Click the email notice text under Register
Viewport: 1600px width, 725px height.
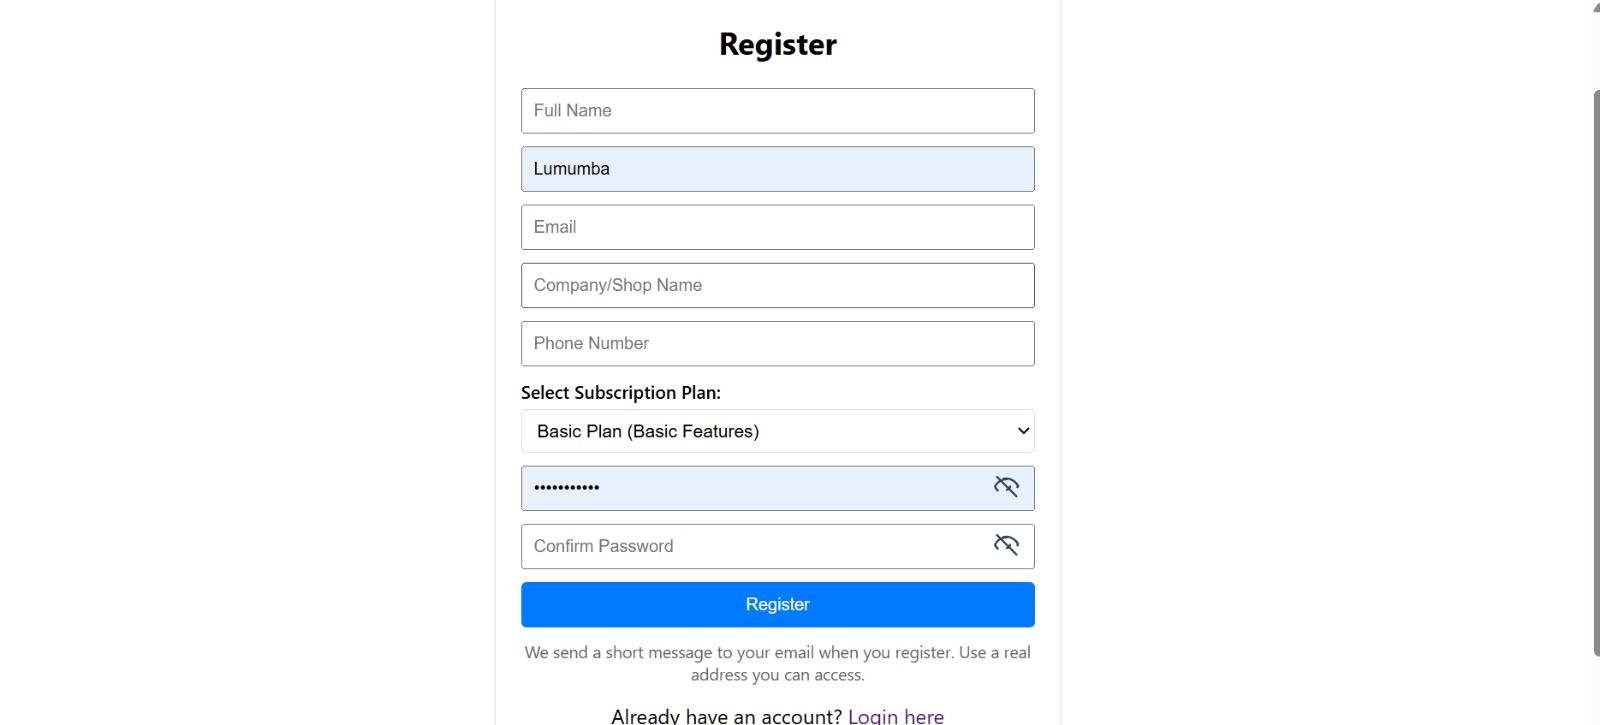coord(777,663)
